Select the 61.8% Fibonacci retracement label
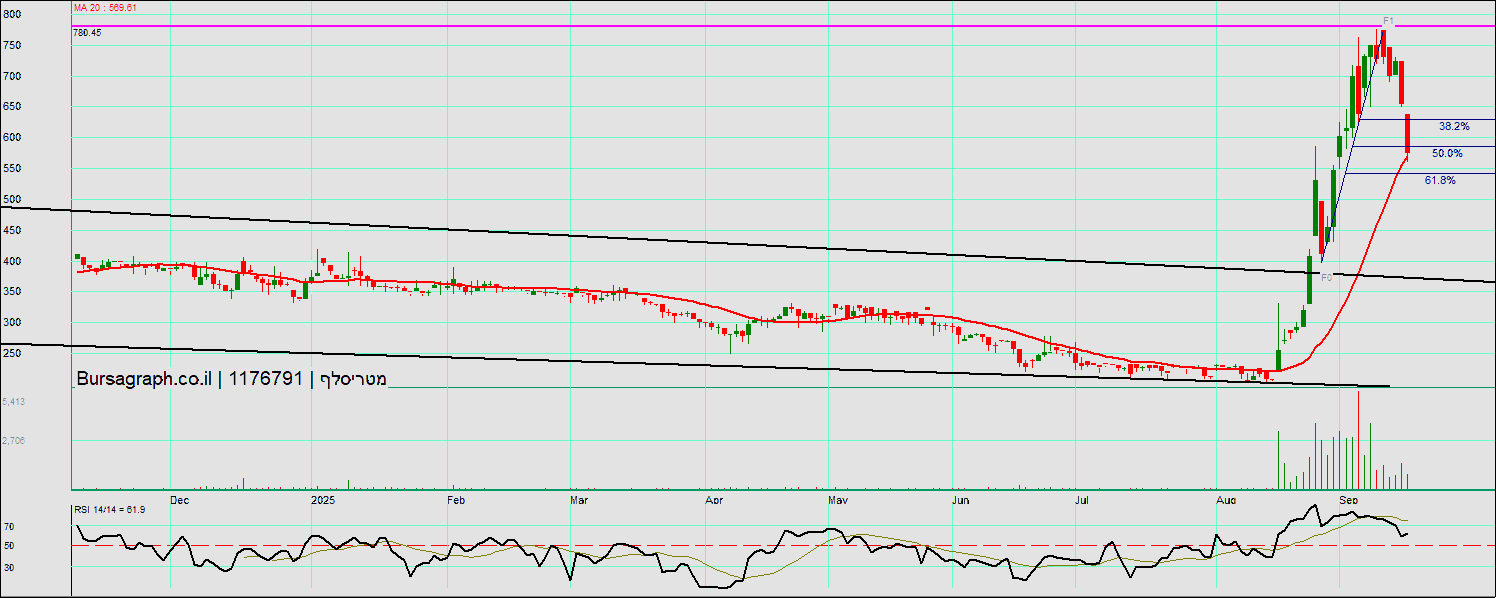Viewport: 1496px width, 598px height. click(1440, 180)
